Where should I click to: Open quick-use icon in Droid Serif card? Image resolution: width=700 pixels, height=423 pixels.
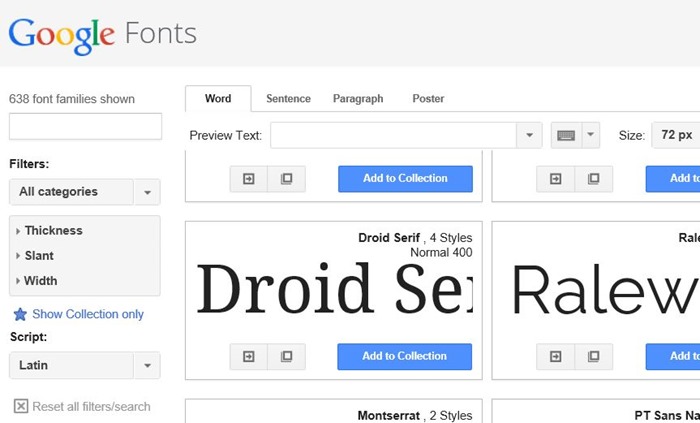point(249,357)
